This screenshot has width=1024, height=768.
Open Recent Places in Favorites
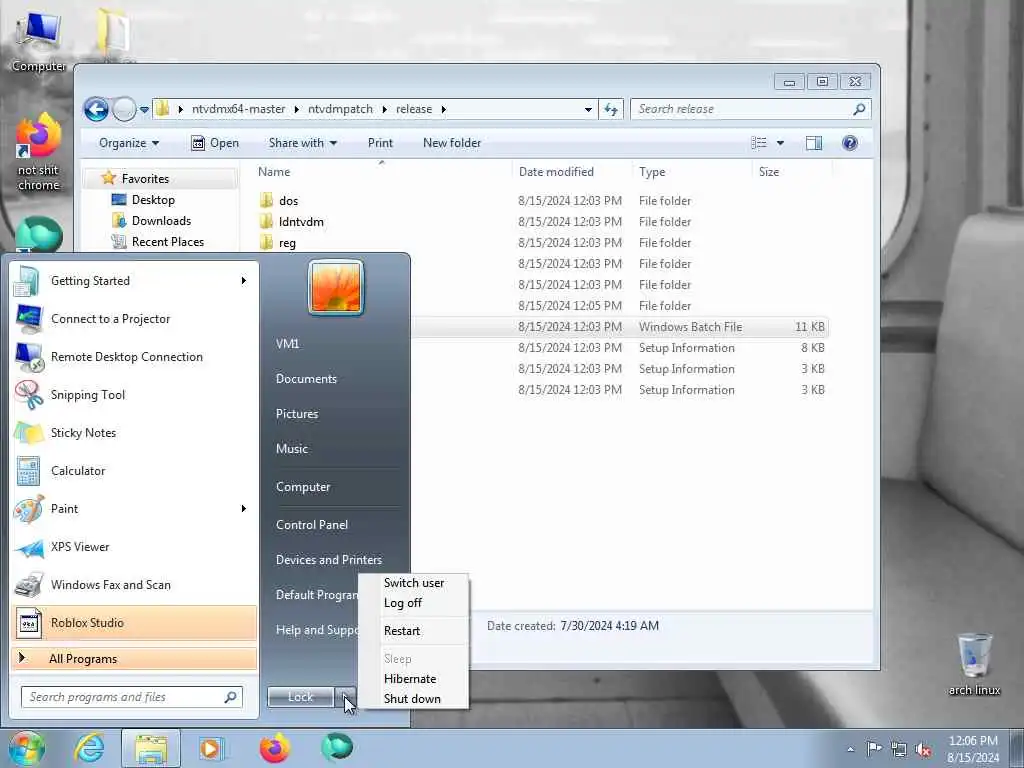tap(157, 242)
